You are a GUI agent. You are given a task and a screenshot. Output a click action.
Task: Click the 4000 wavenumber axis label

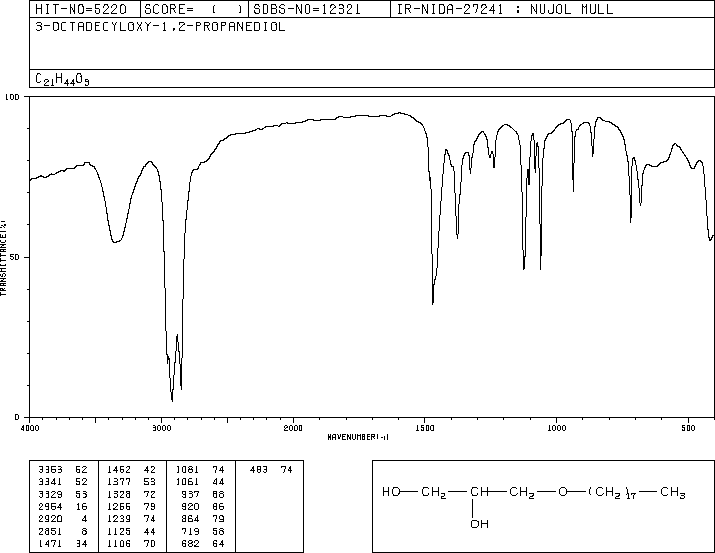30,428
